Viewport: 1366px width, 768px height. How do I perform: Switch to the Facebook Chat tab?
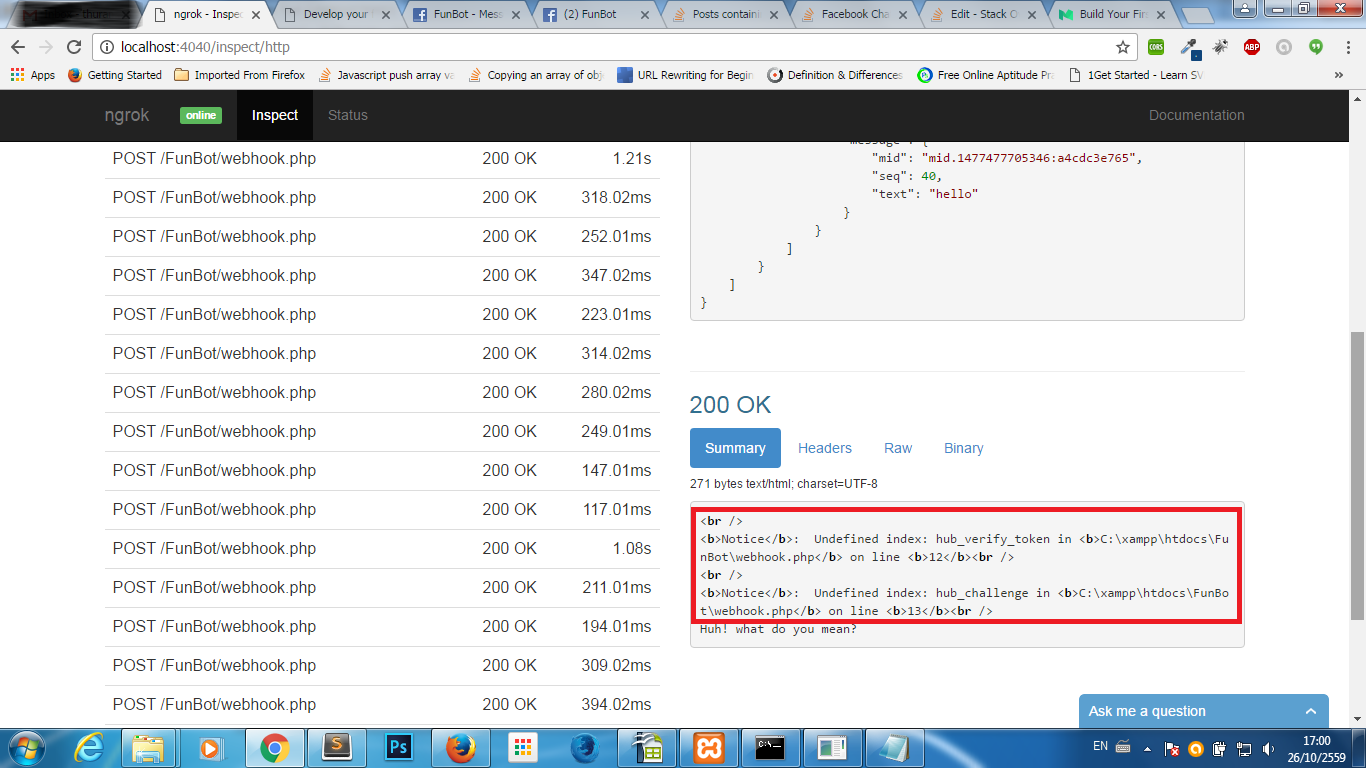[x=855, y=15]
